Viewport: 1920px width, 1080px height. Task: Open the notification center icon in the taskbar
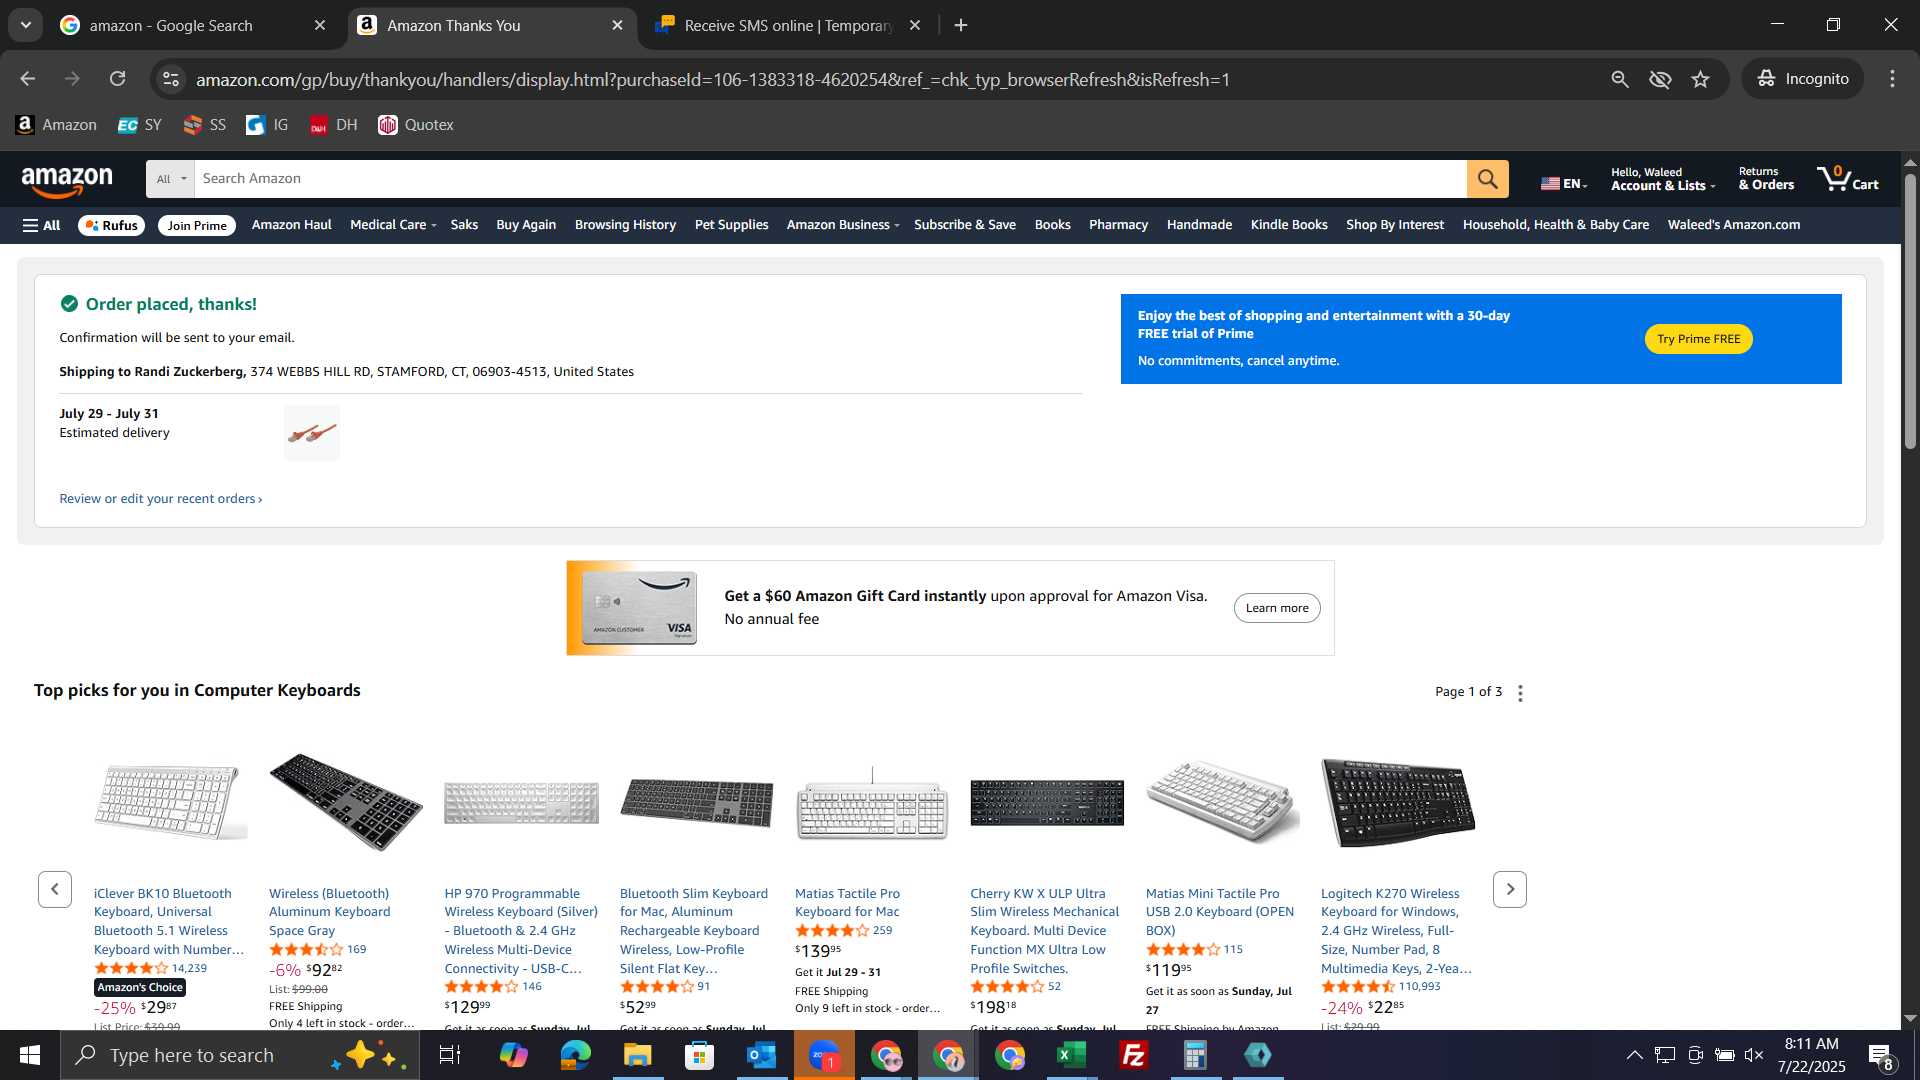click(1880, 1055)
